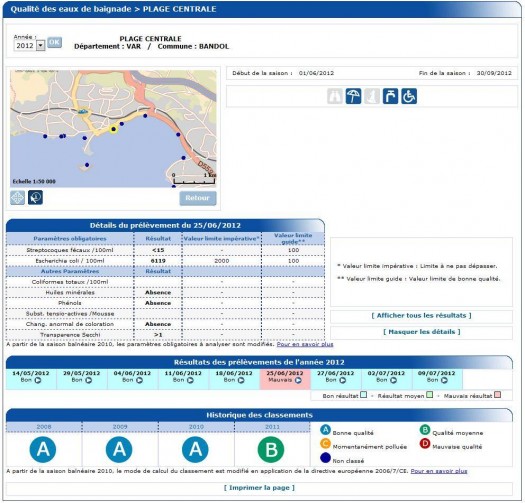The image size is (525, 503).
Task: Click the 'Huiles minérales' row label
Action: [x=70, y=293]
